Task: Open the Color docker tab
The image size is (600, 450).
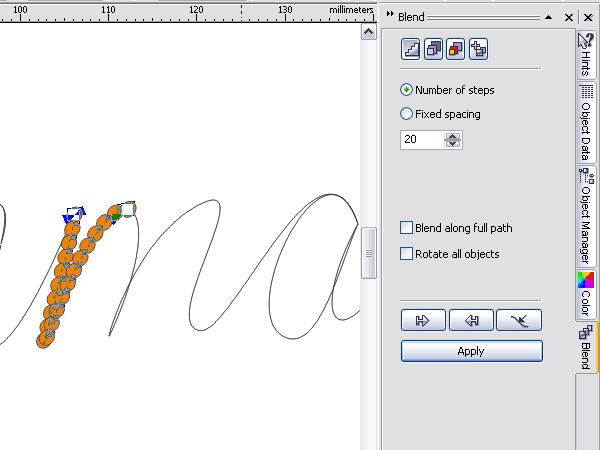Action: (x=586, y=294)
